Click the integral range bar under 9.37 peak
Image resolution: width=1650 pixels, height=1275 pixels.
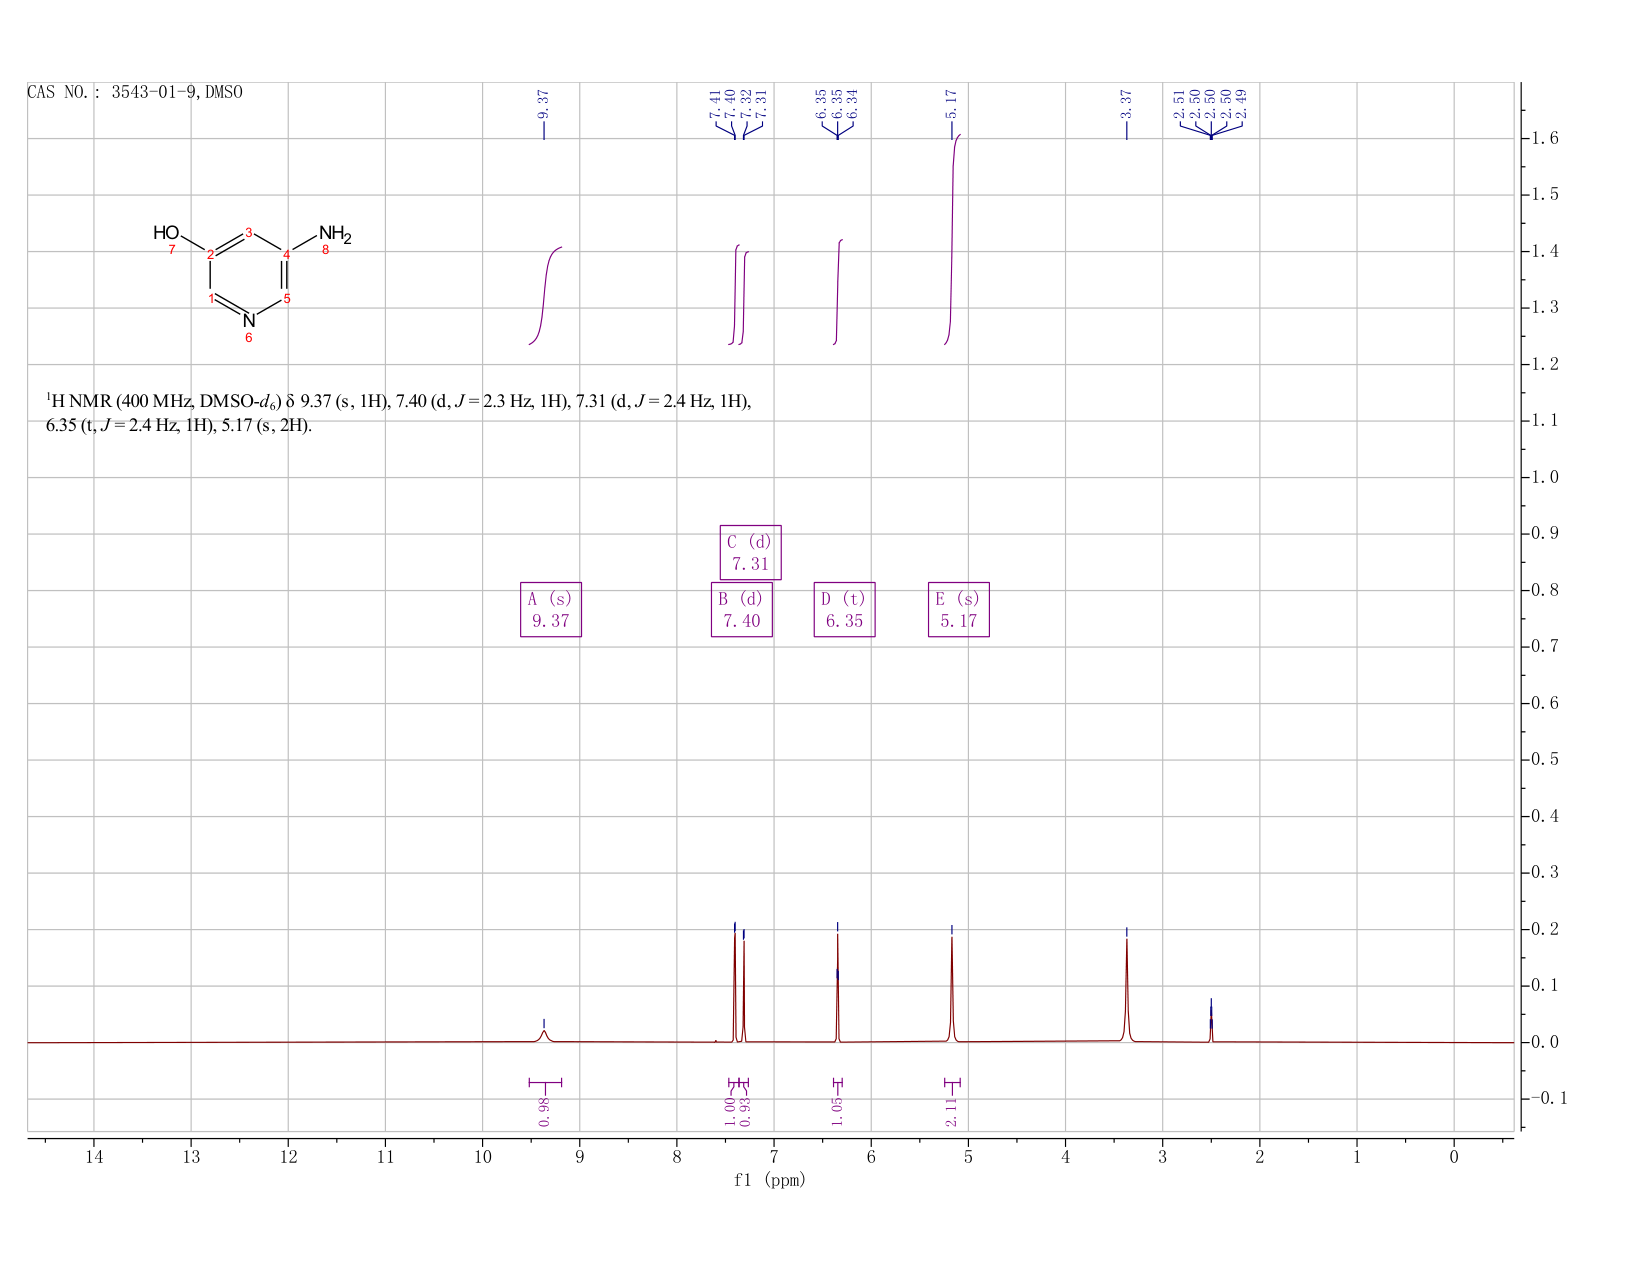click(545, 1082)
